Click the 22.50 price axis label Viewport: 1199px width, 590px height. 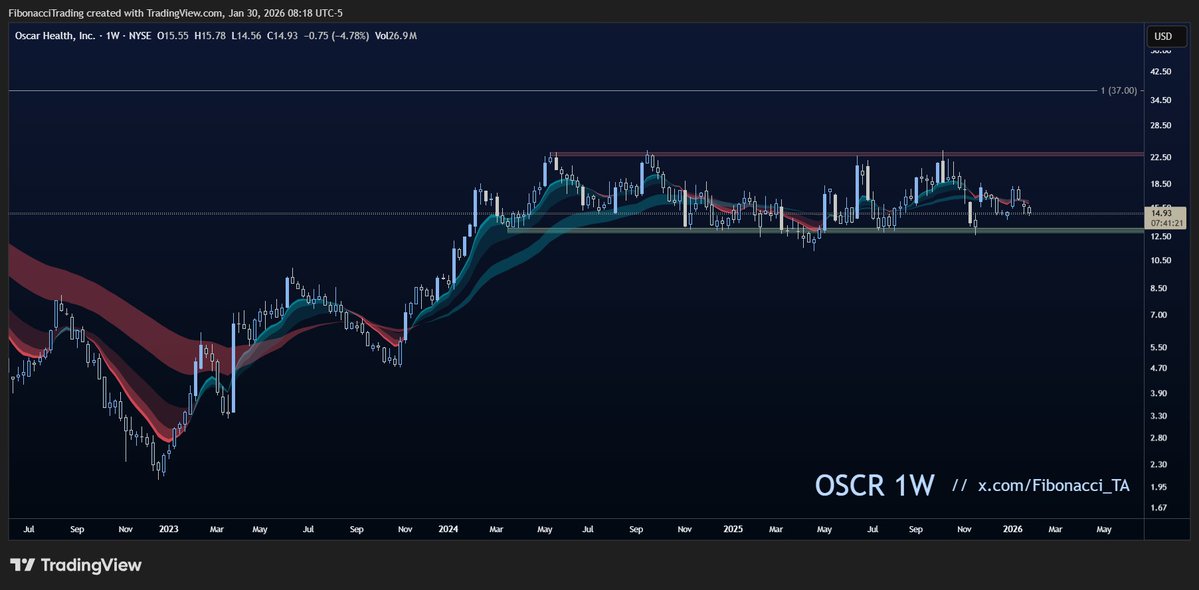tap(1162, 157)
